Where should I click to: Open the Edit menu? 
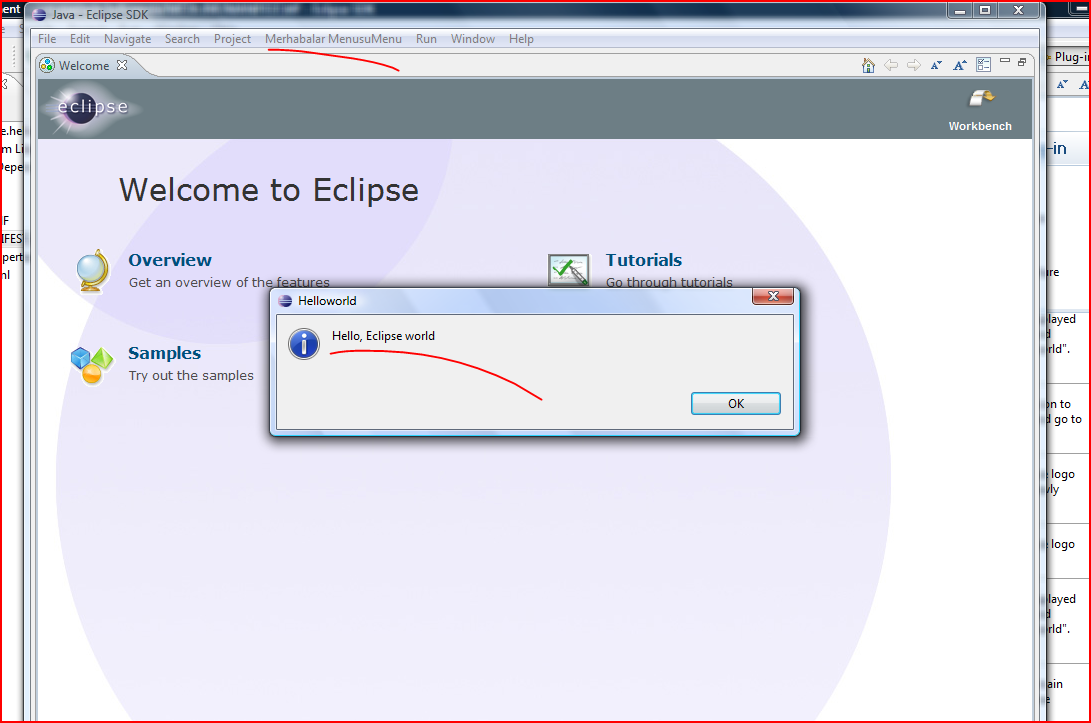[x=79, y=39]
